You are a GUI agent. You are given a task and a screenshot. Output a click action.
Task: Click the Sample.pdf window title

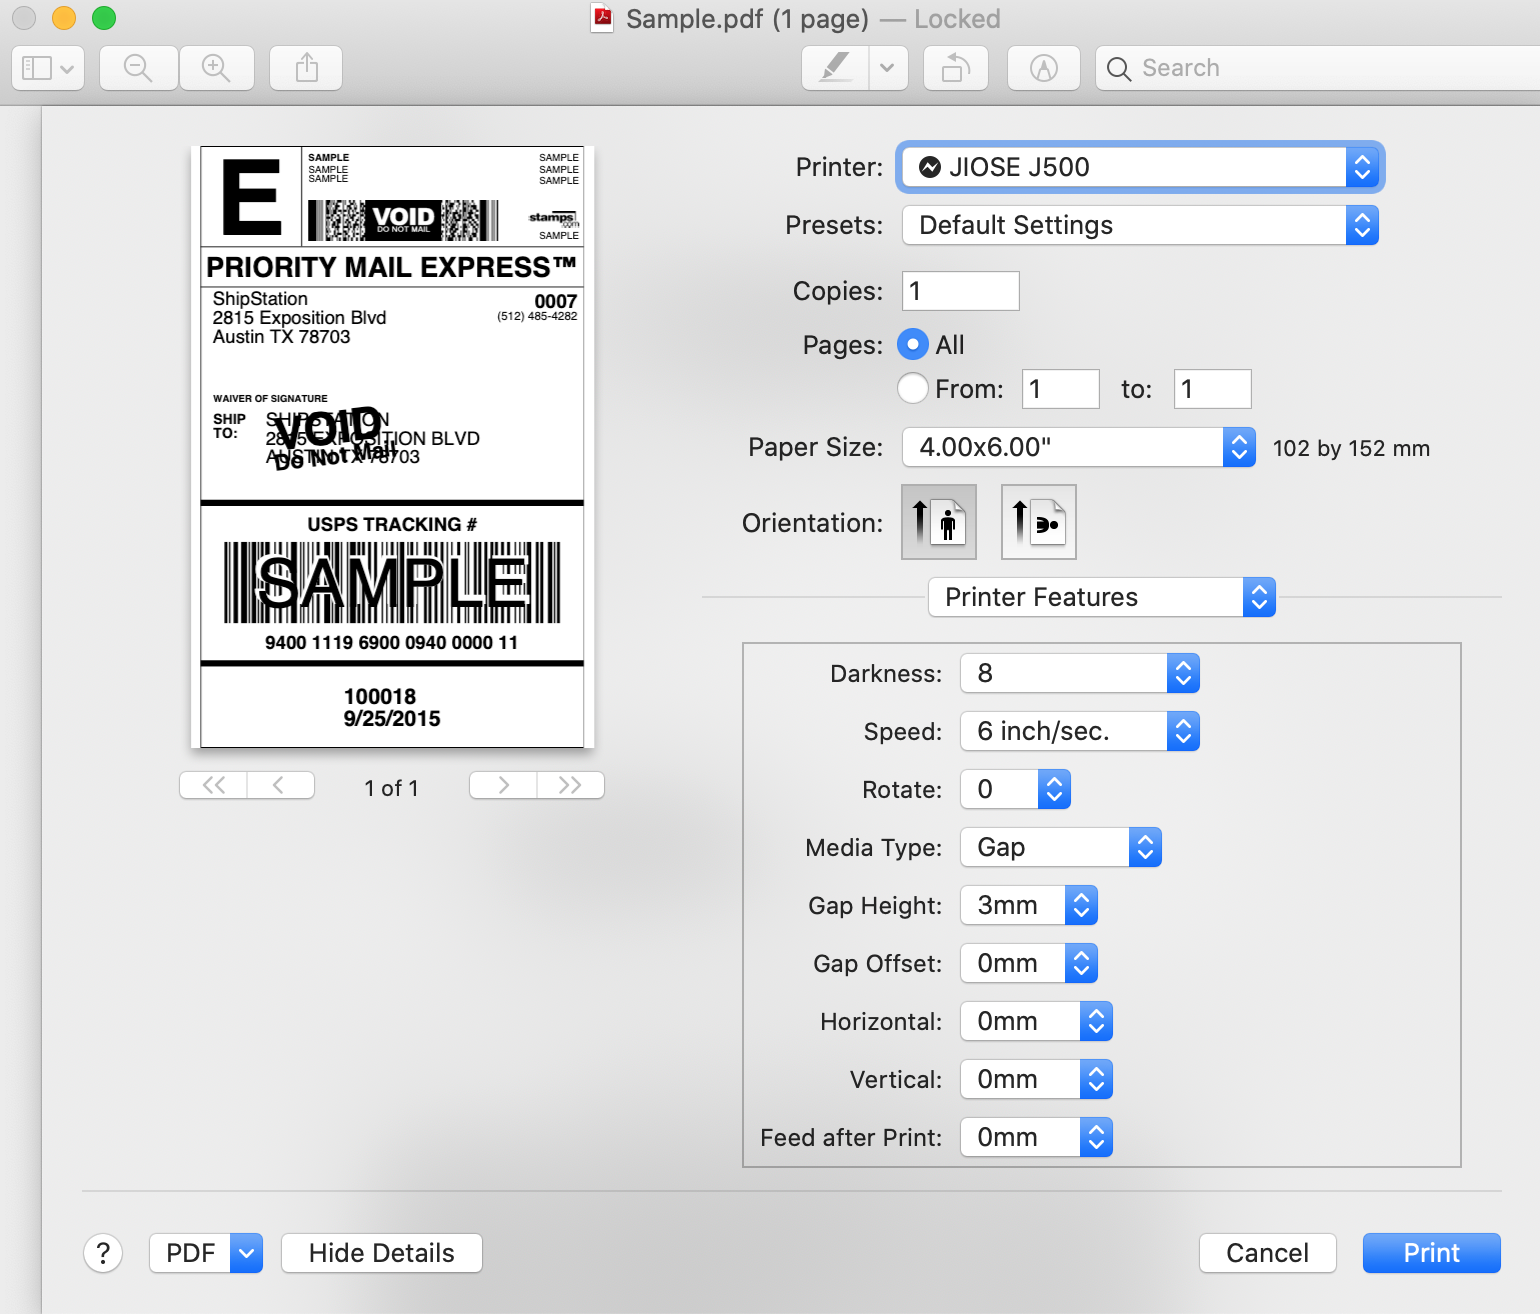pyautogui.click(x=747, y=19)
